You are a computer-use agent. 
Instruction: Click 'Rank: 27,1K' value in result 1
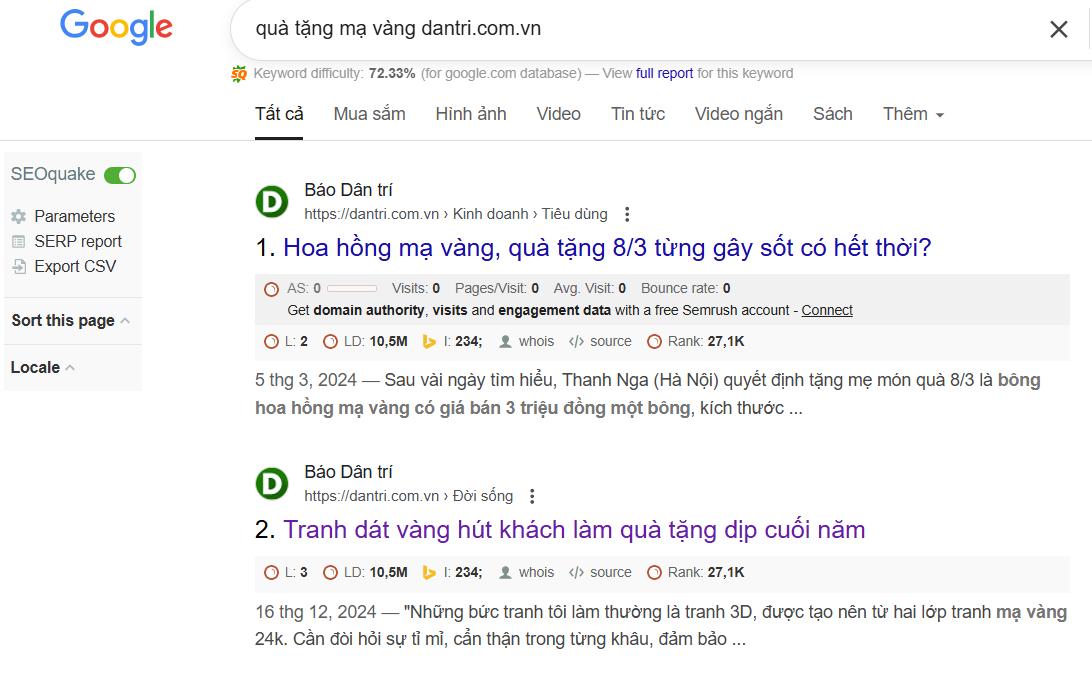point(705,341)
